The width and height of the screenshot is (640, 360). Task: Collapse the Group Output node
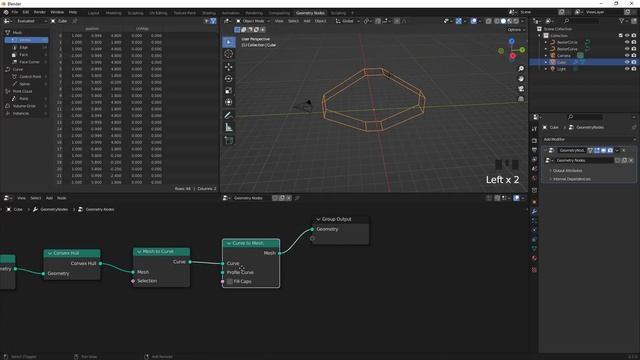(318, 219)
